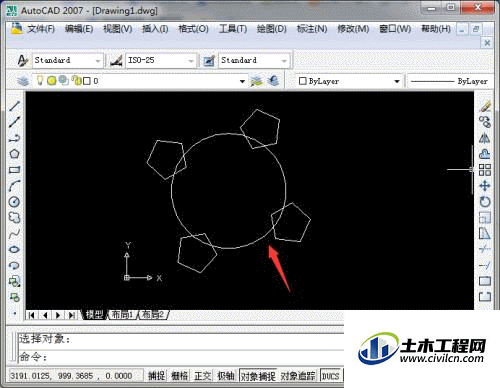Open the Table Style manager icon
The width and height of the screenshot is (500, 388).
pyautogui.click(x=209, y=61)
